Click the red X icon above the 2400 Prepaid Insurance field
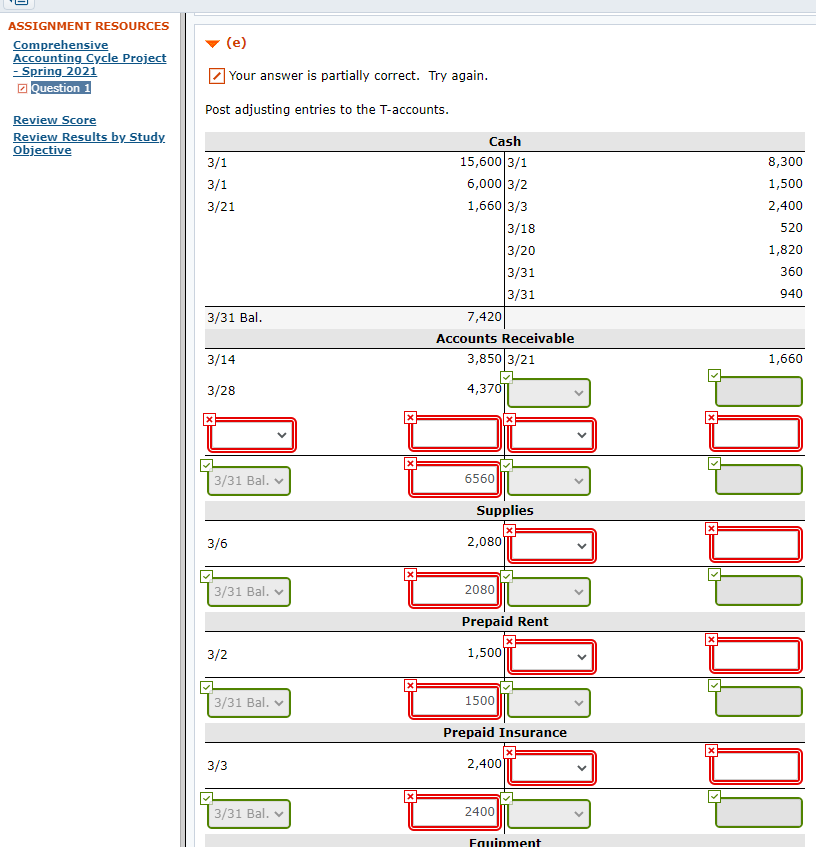Viewport: 816px width, 847px height. [x=410, y=798]
